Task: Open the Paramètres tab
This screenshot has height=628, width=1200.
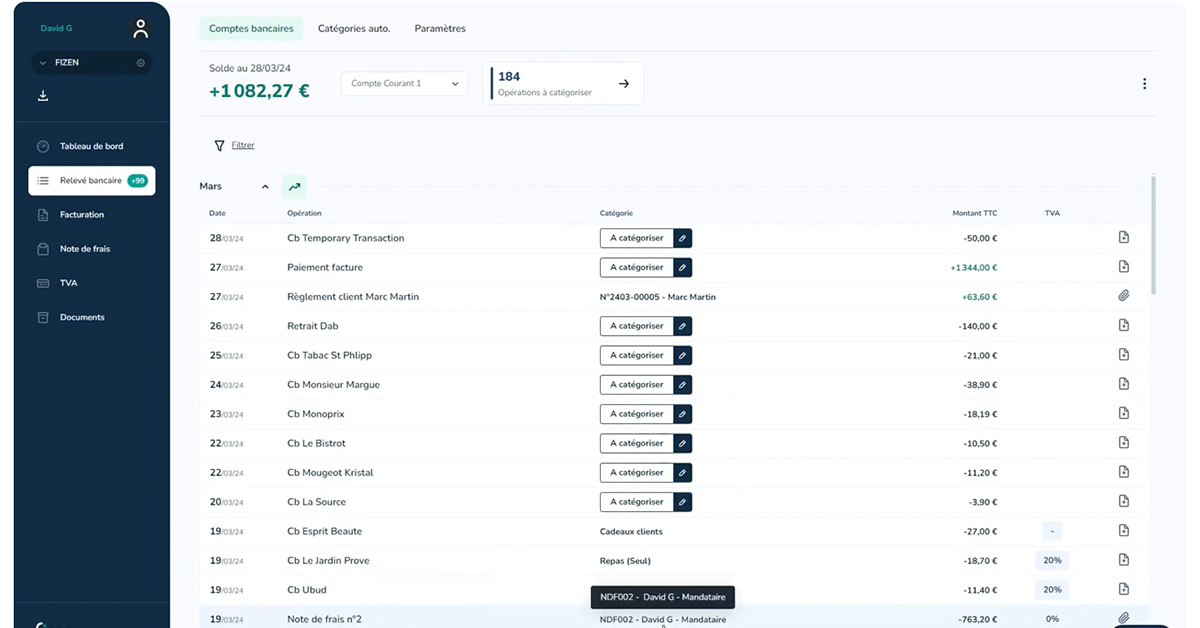Action: click(x=440, y=29)
